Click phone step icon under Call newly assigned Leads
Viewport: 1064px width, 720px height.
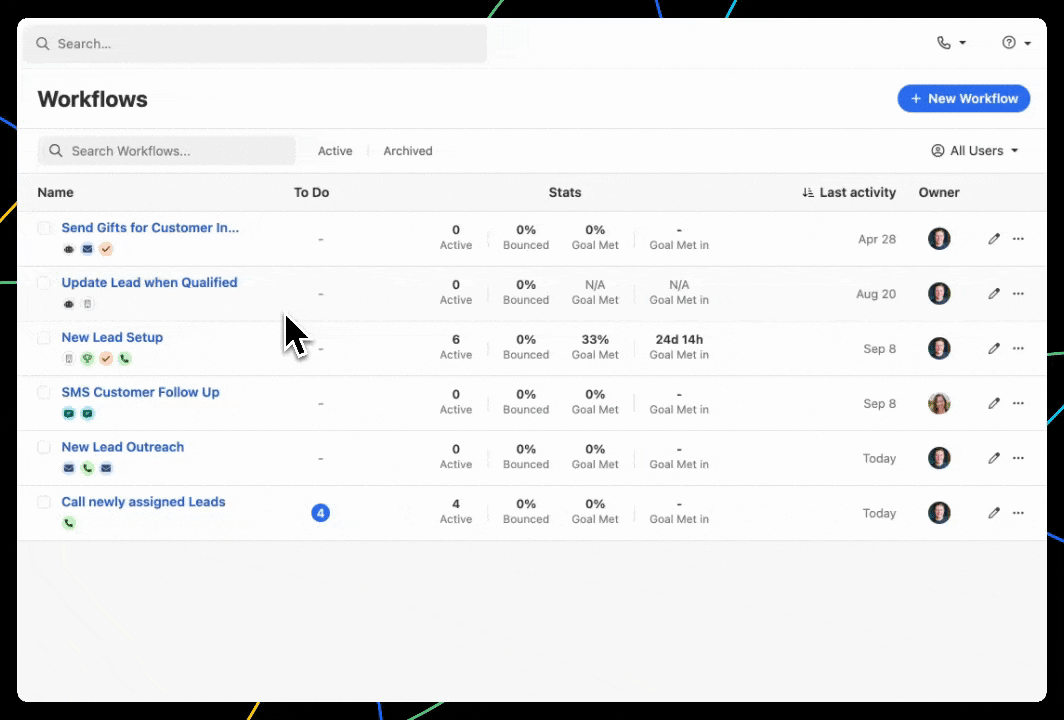[x=69, y=523]
